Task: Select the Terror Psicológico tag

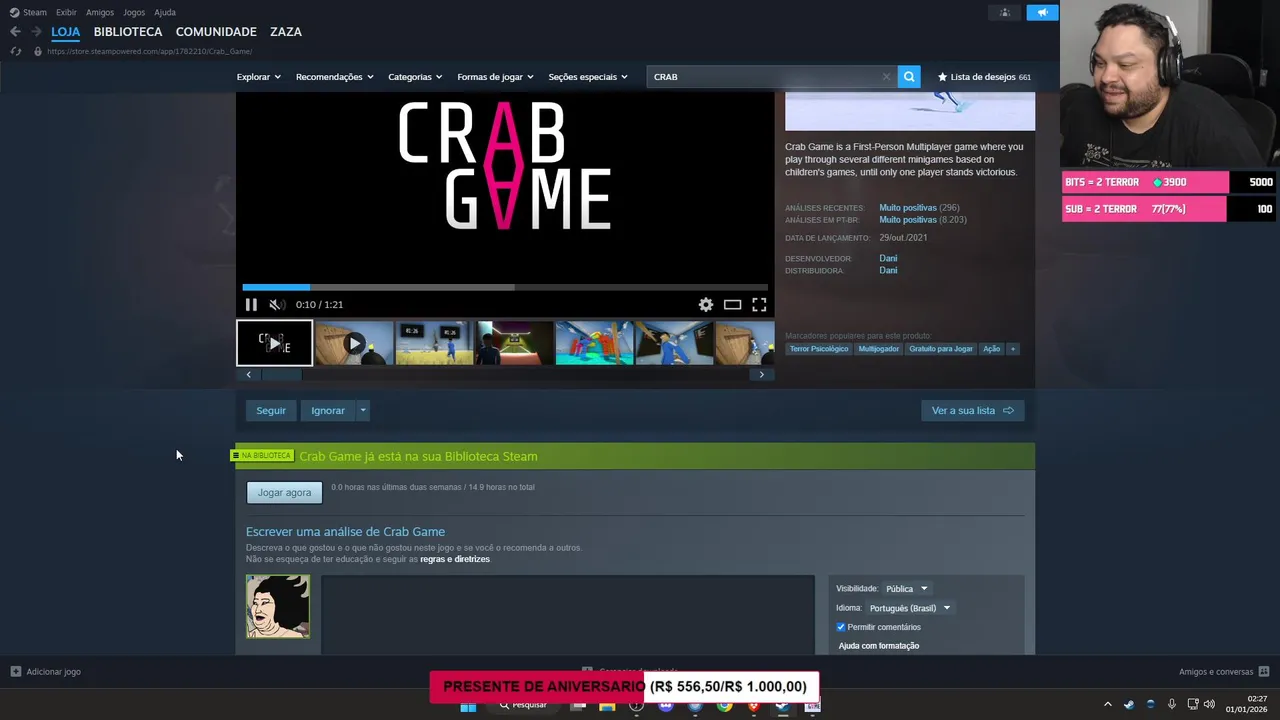Action: (818, 349)
